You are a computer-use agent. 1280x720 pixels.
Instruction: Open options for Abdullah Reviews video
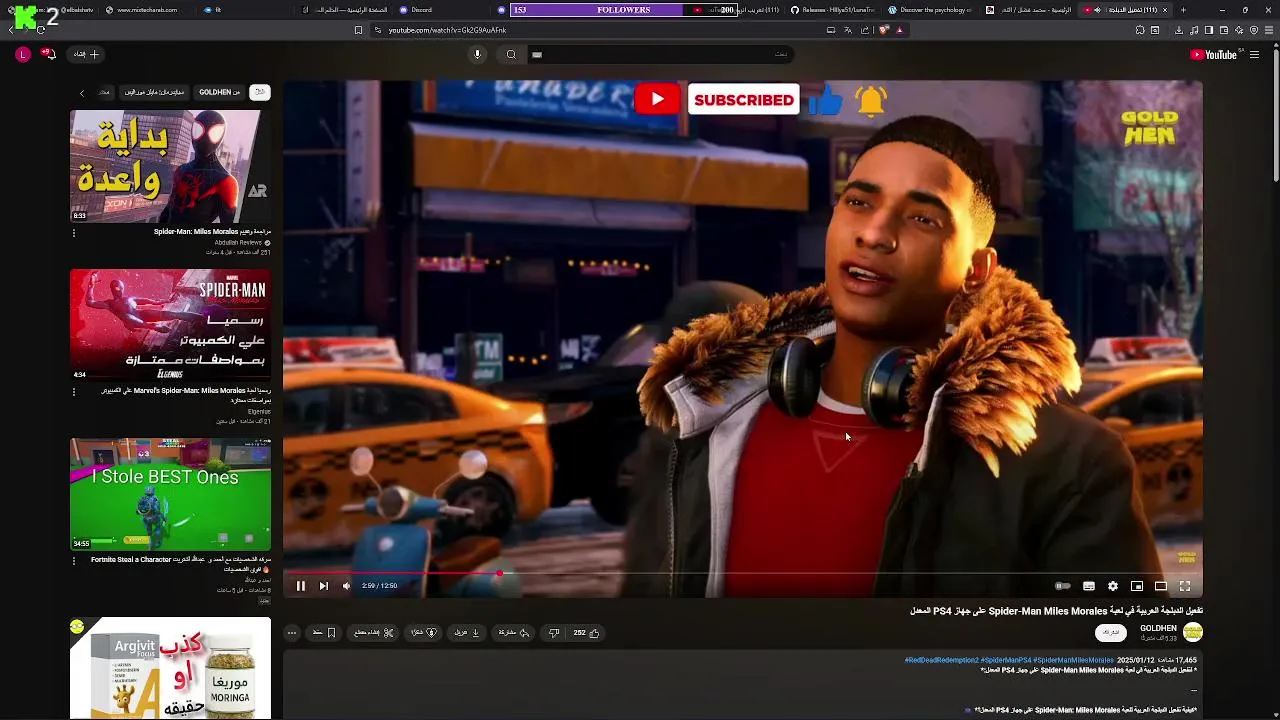point(73,233)
